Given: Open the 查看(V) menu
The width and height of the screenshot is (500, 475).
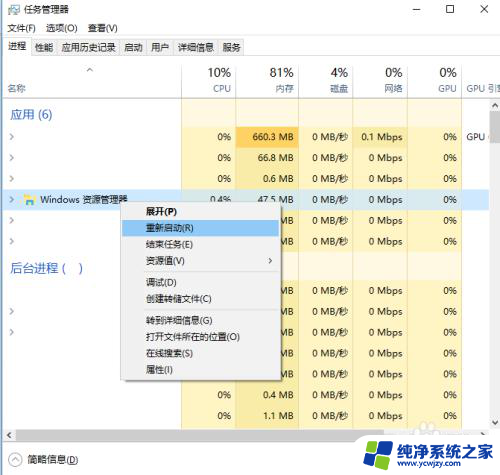Looking at the screenshot, I should coord(103,28).
